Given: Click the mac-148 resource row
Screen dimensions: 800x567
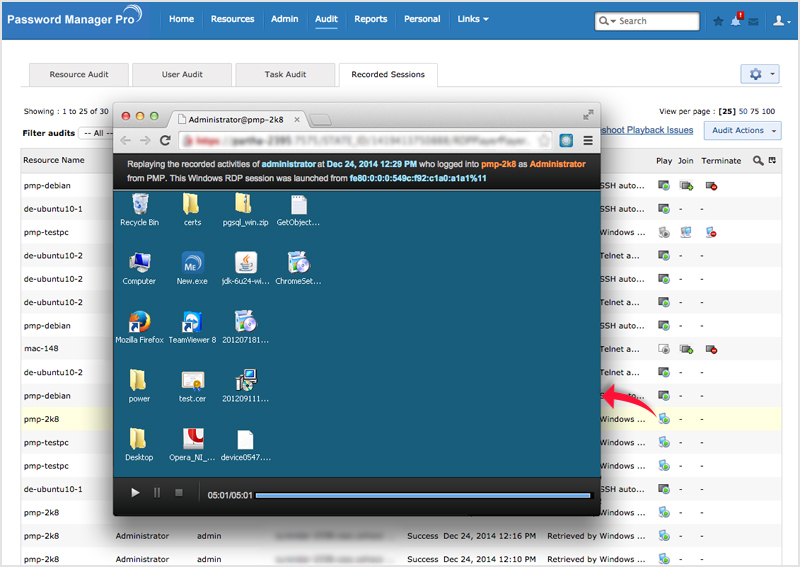Looking at the screenshot, I should point(401,349).
